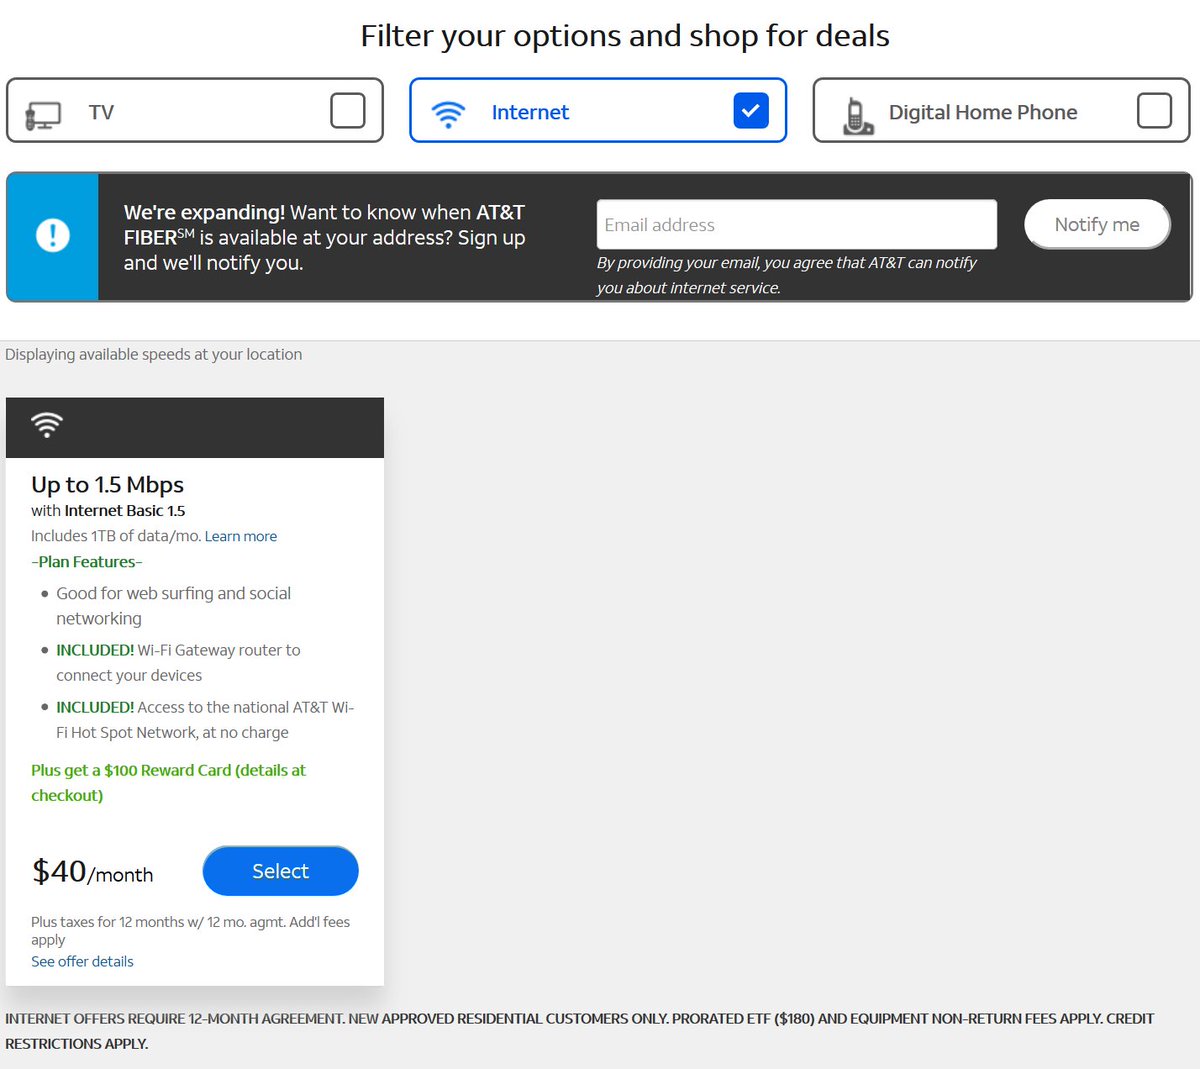Viewport: 1200px width, 1069px height.
Task: Click the Select button for $40 plan
Action: (280, 871)
